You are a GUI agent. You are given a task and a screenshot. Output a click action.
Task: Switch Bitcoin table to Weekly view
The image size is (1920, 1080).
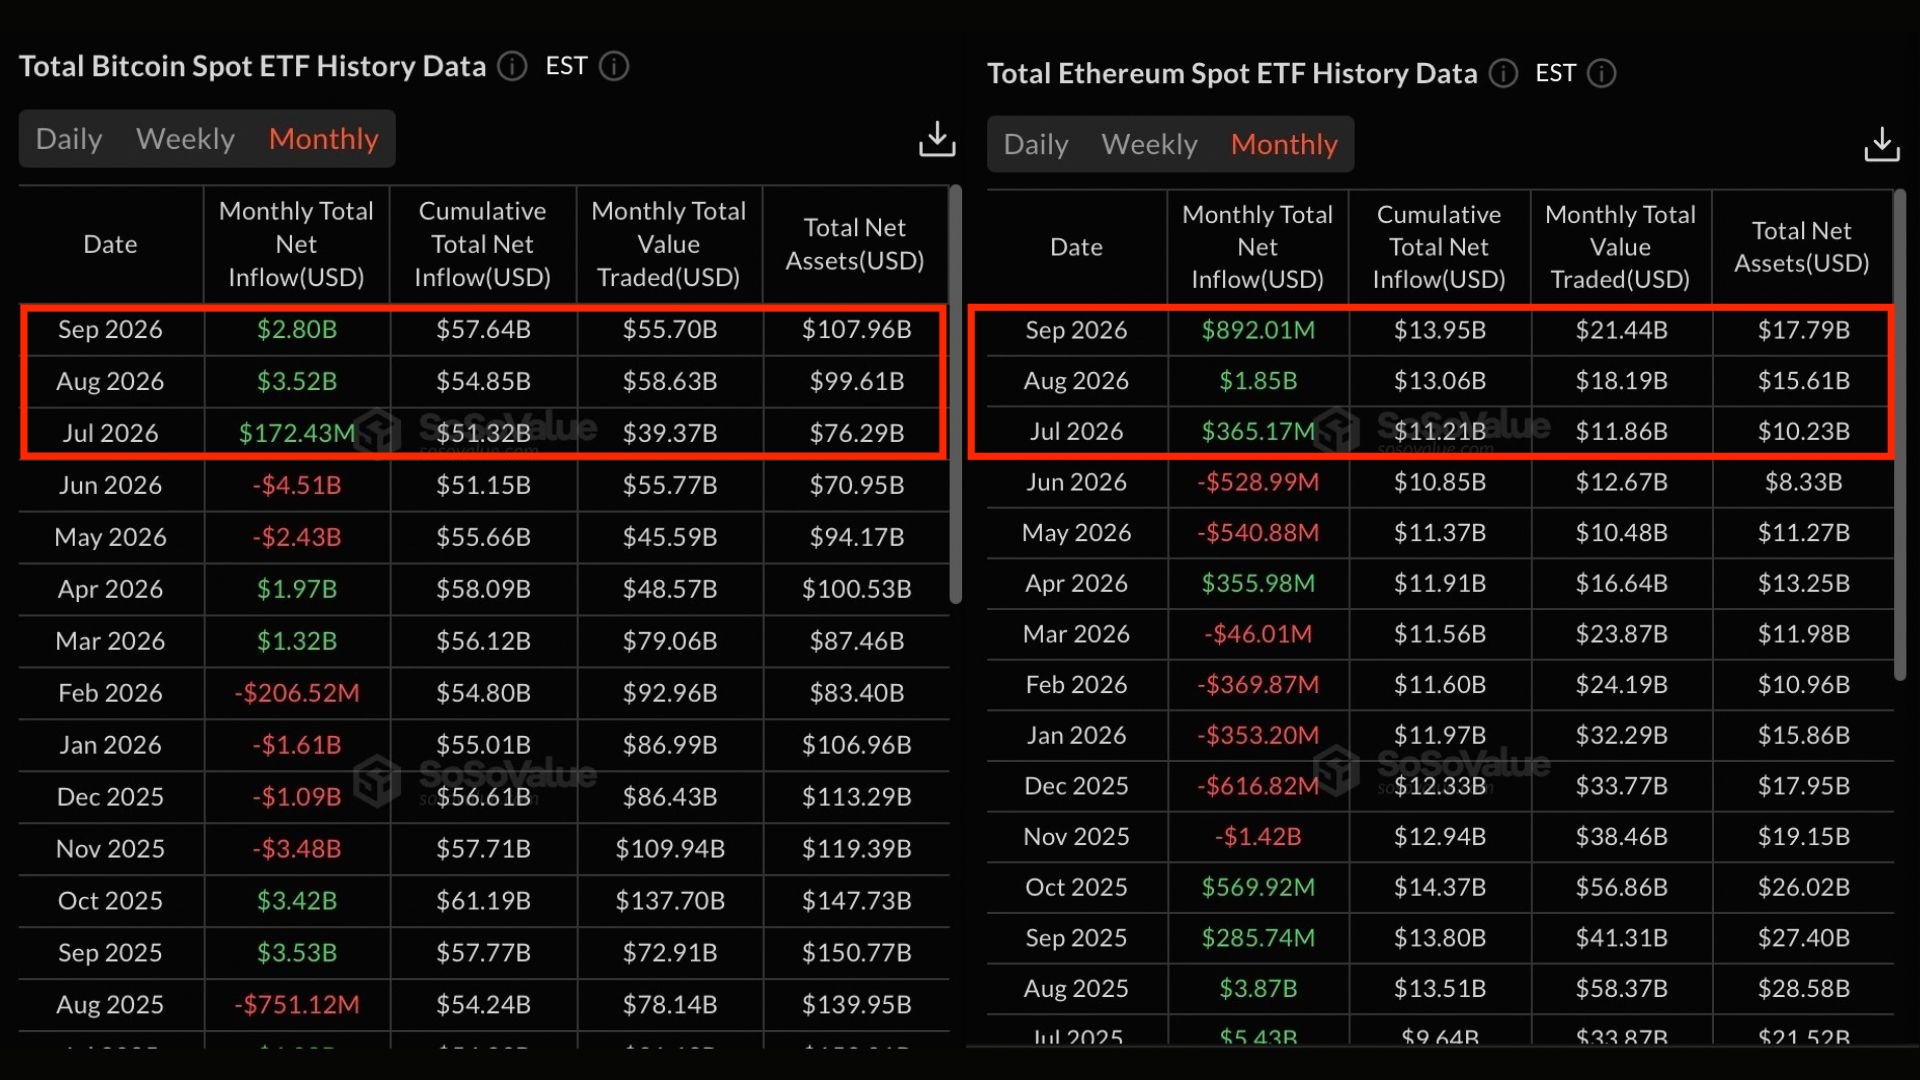[x=185, y=139]
